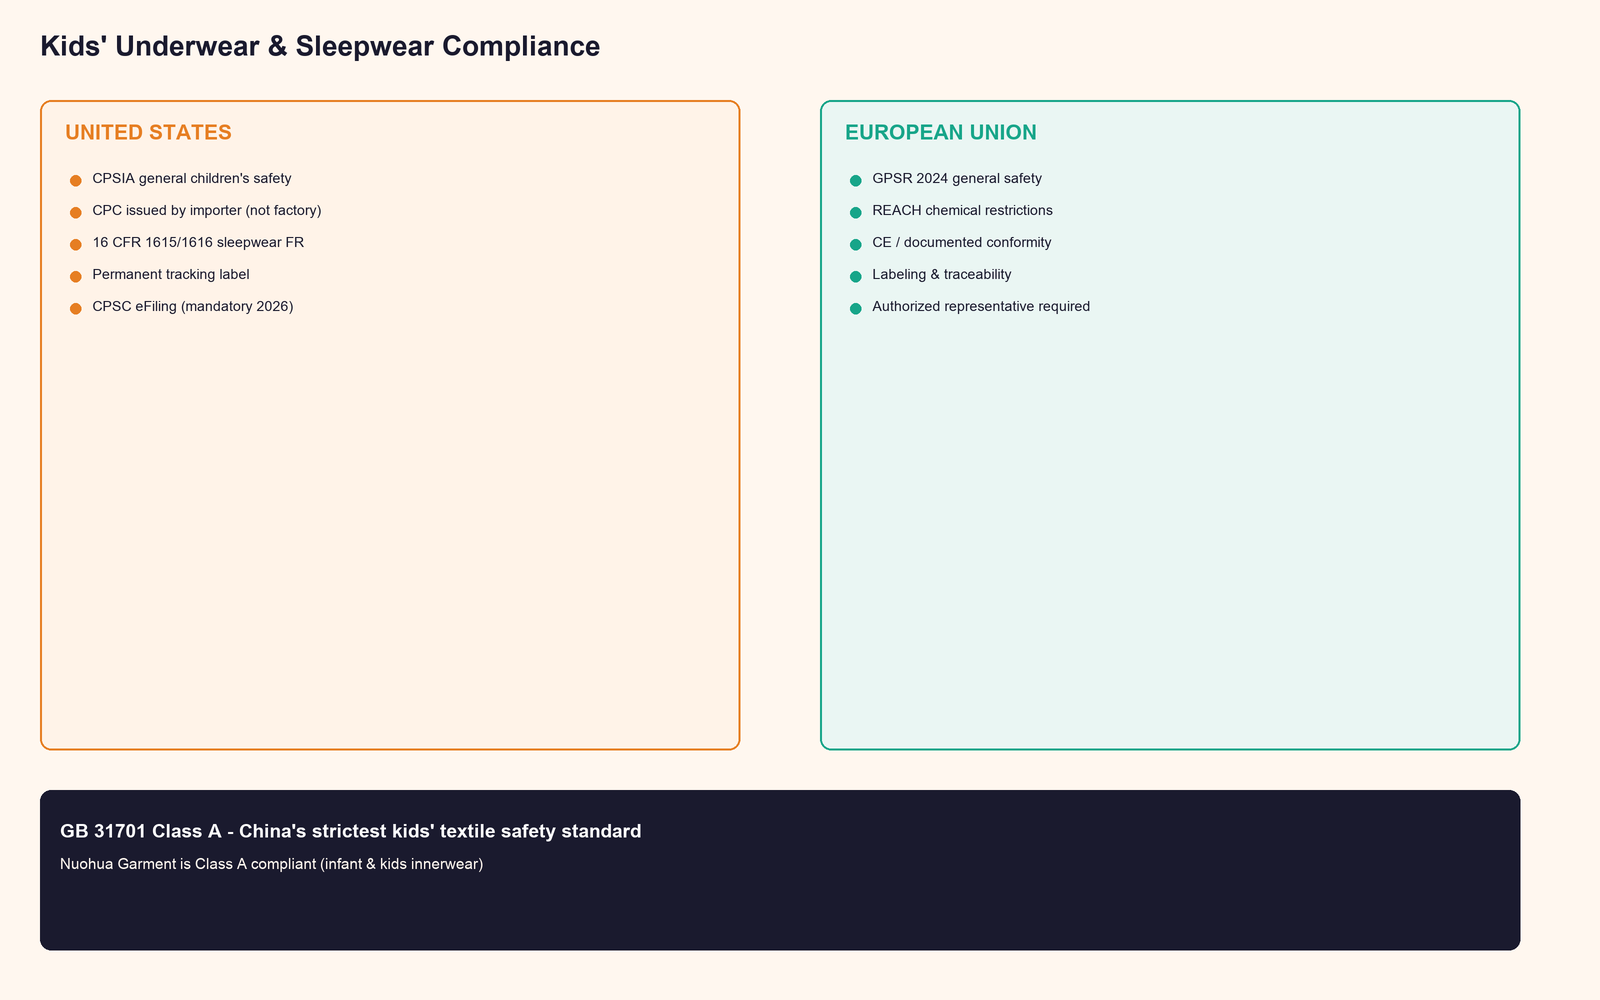Select the EUROPEAN UNION heading

pyautogui.click(x=941, y=132)
